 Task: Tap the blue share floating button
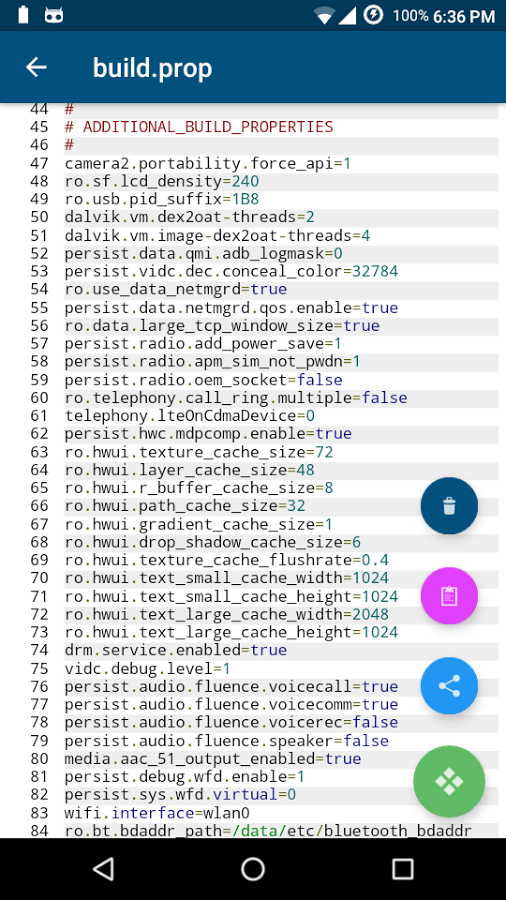click(x=449, y=685)
